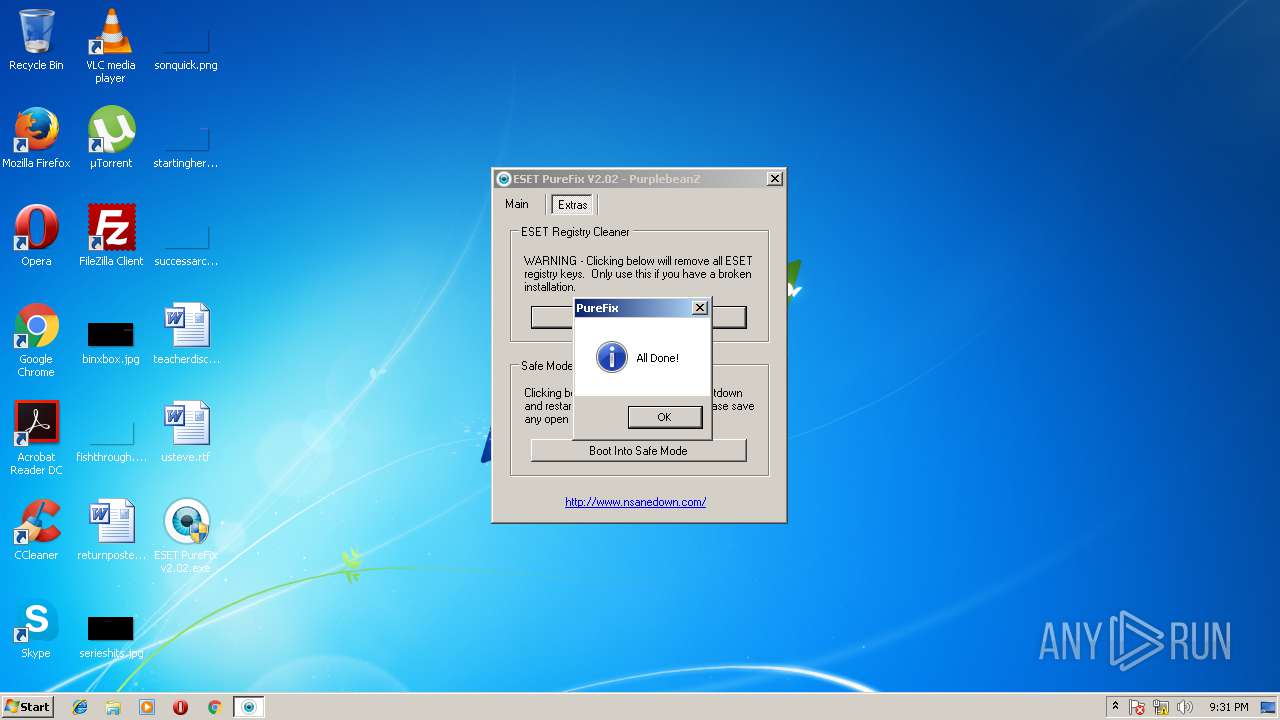Open the Opera browser shortcut
The height and width of the screenshot is (720, 1280).
(36, 236)
